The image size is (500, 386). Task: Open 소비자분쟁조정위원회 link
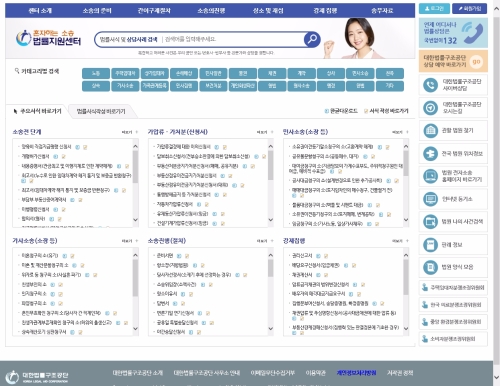click(x=453, y=339)
